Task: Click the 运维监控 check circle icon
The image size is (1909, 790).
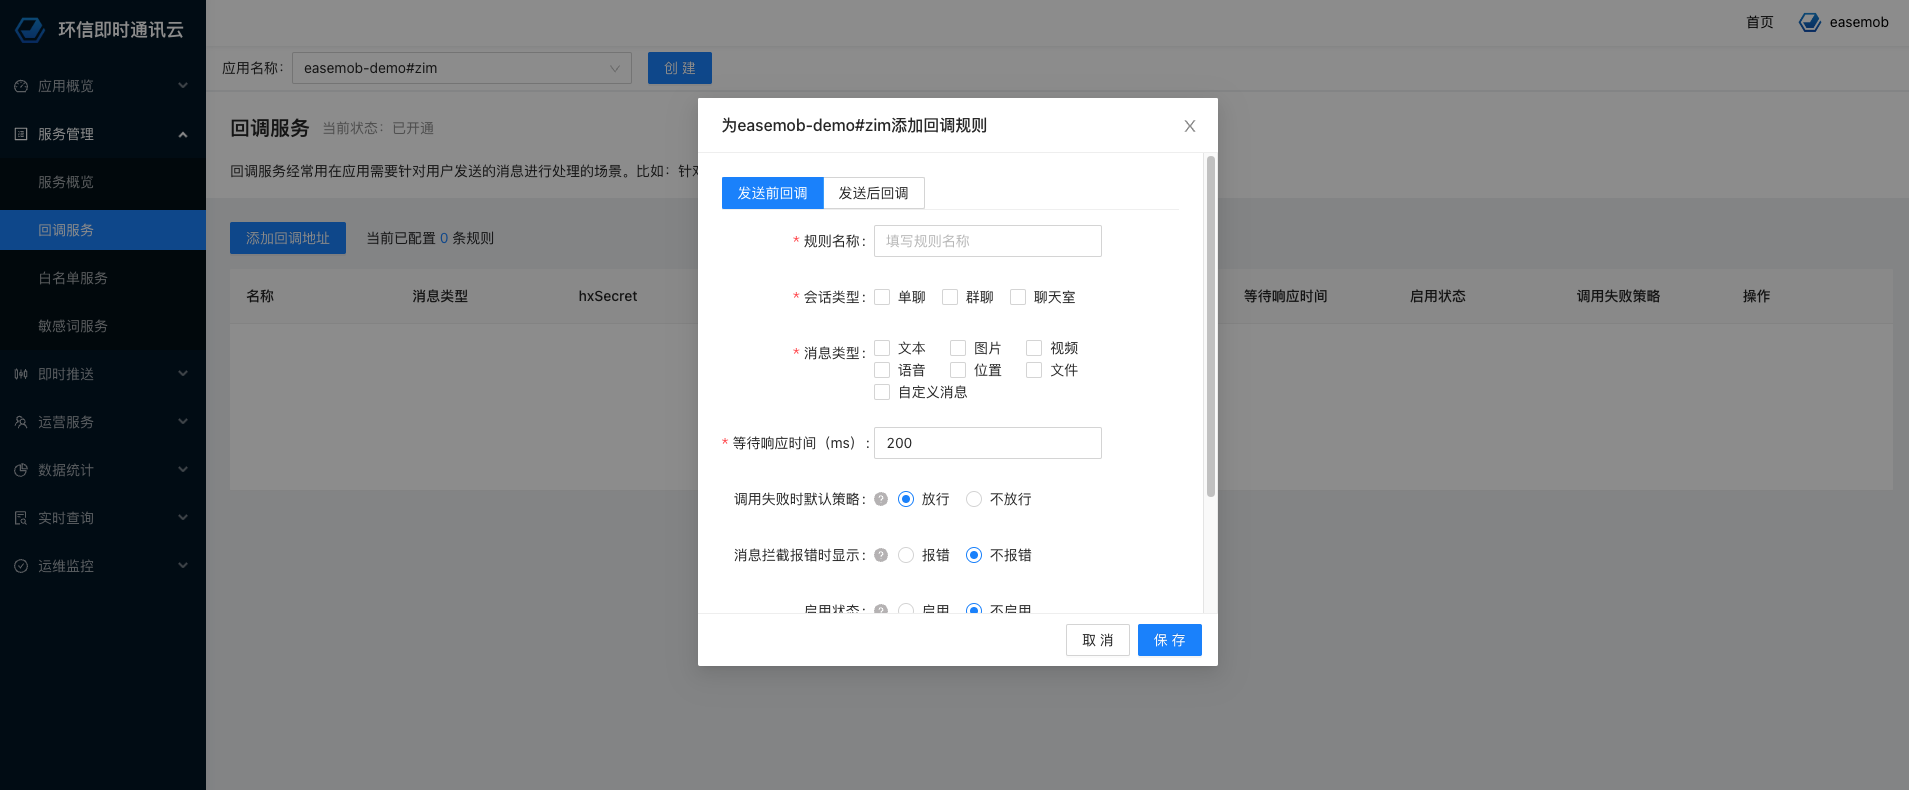Action: point(21,566)
